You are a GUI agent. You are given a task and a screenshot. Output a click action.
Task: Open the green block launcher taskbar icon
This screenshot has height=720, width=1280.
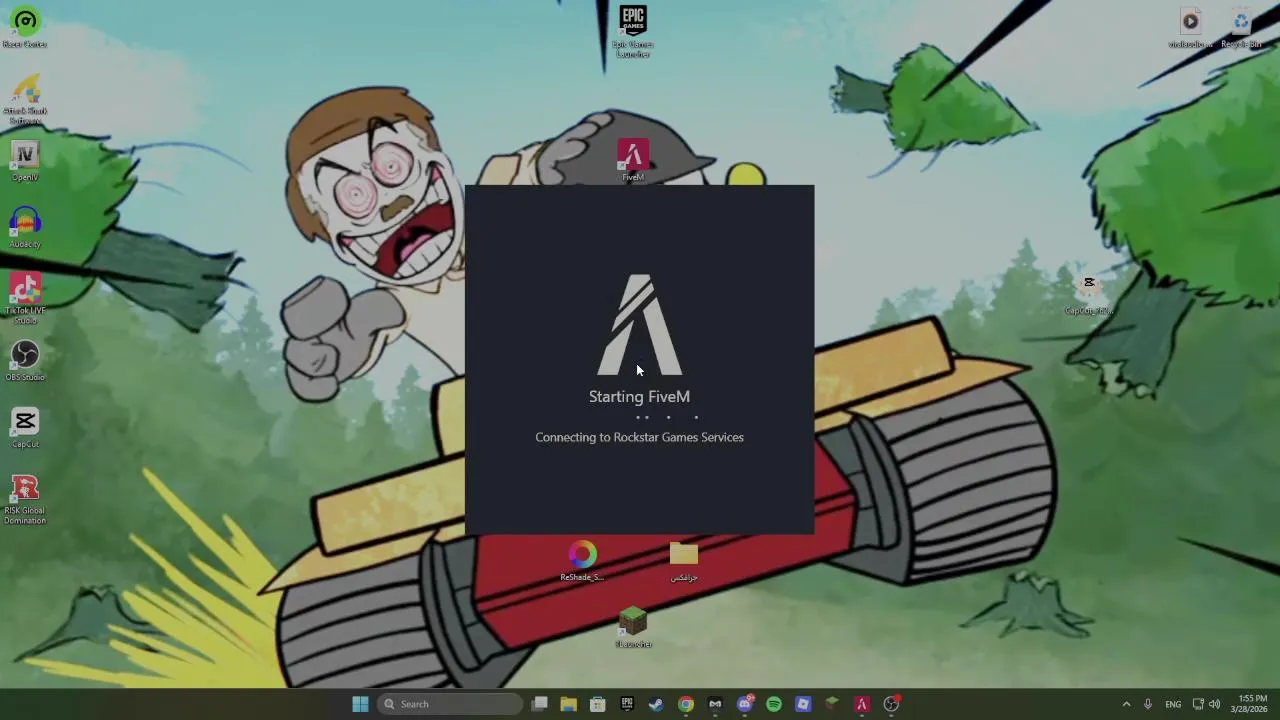pos(832,704)
